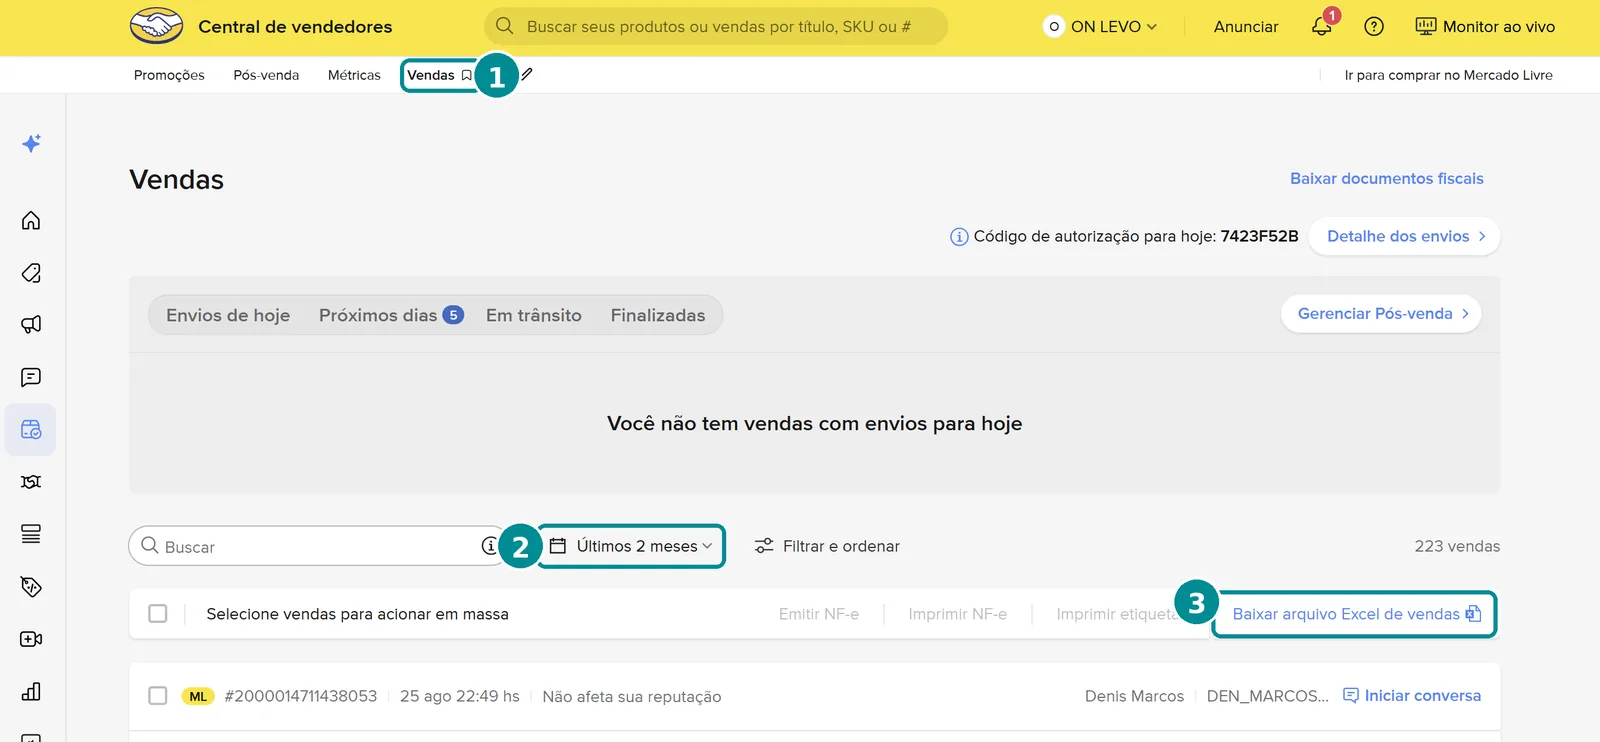Screen dimensions: 1600x742
Task: Switch to Finalizadas tab
Action: pyautogui.click(x=658, y=315)
